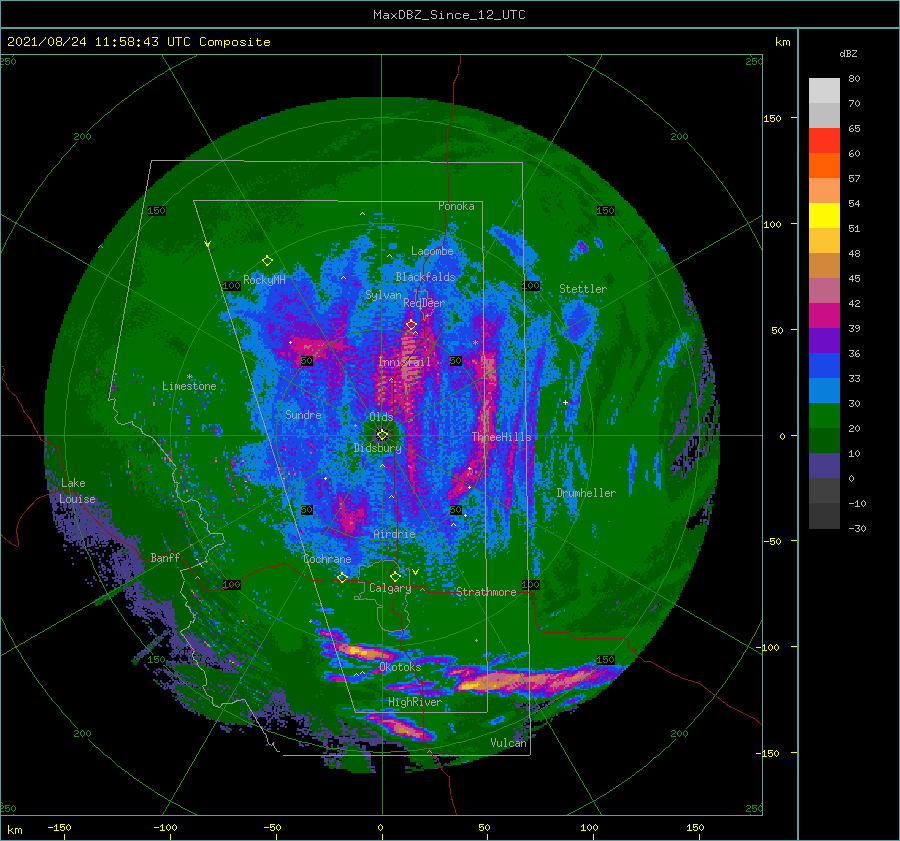Click the Limestone label
This screenshot has height=841, width=900.
coord(189,386)
